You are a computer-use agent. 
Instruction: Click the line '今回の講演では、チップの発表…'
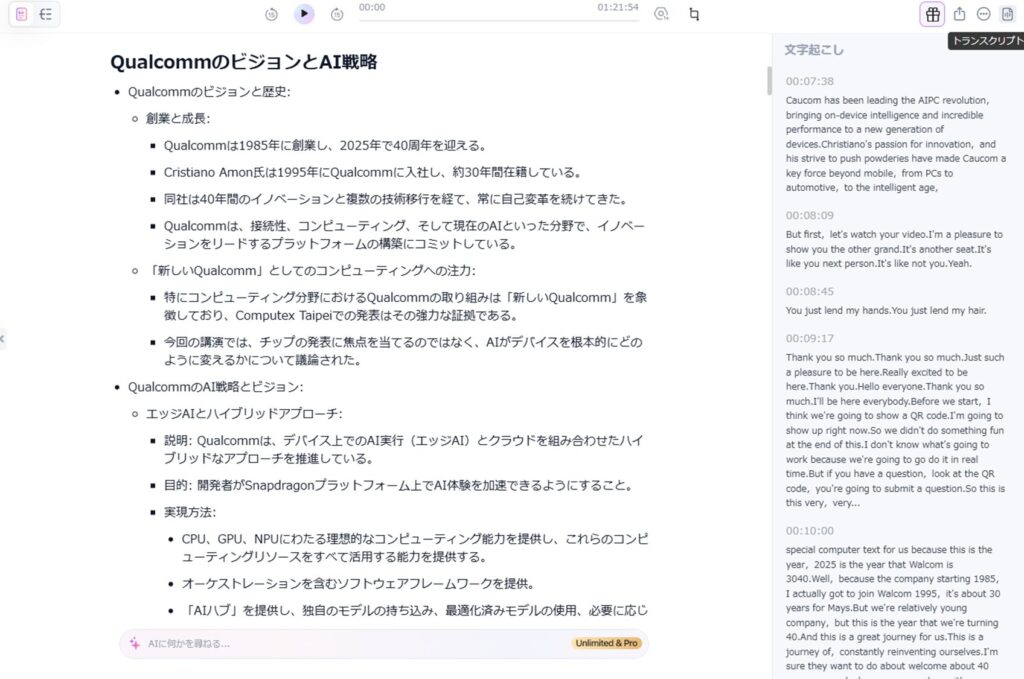click(403, 351)
